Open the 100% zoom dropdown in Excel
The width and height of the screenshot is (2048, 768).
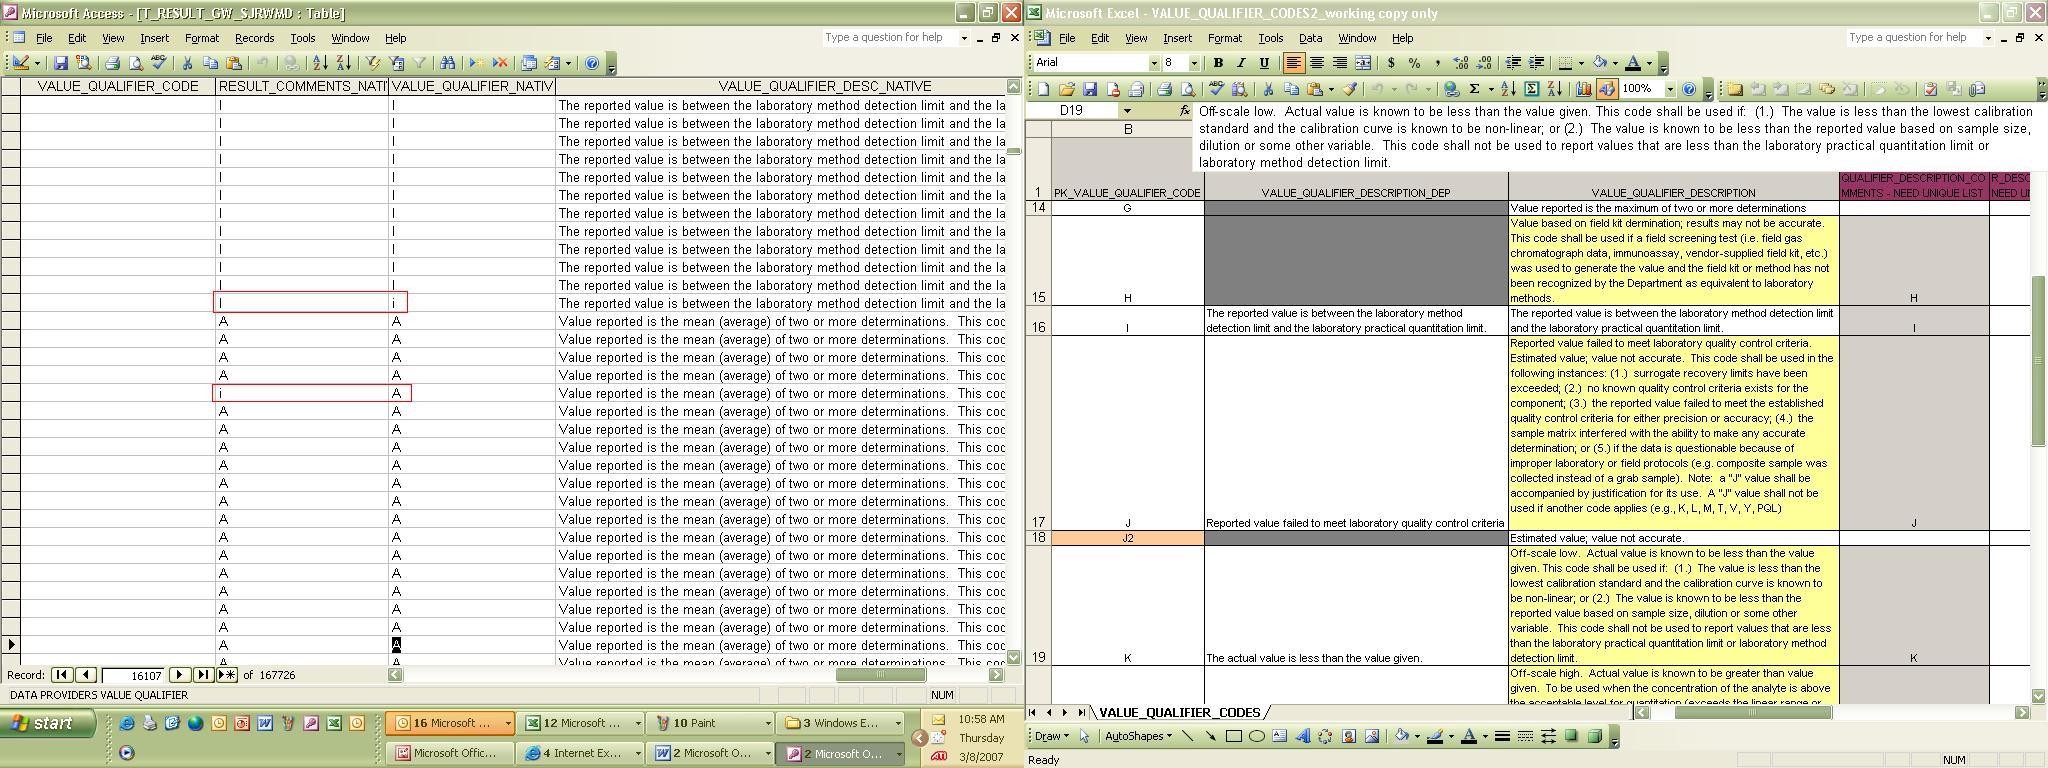click(x=1670, y=89)
